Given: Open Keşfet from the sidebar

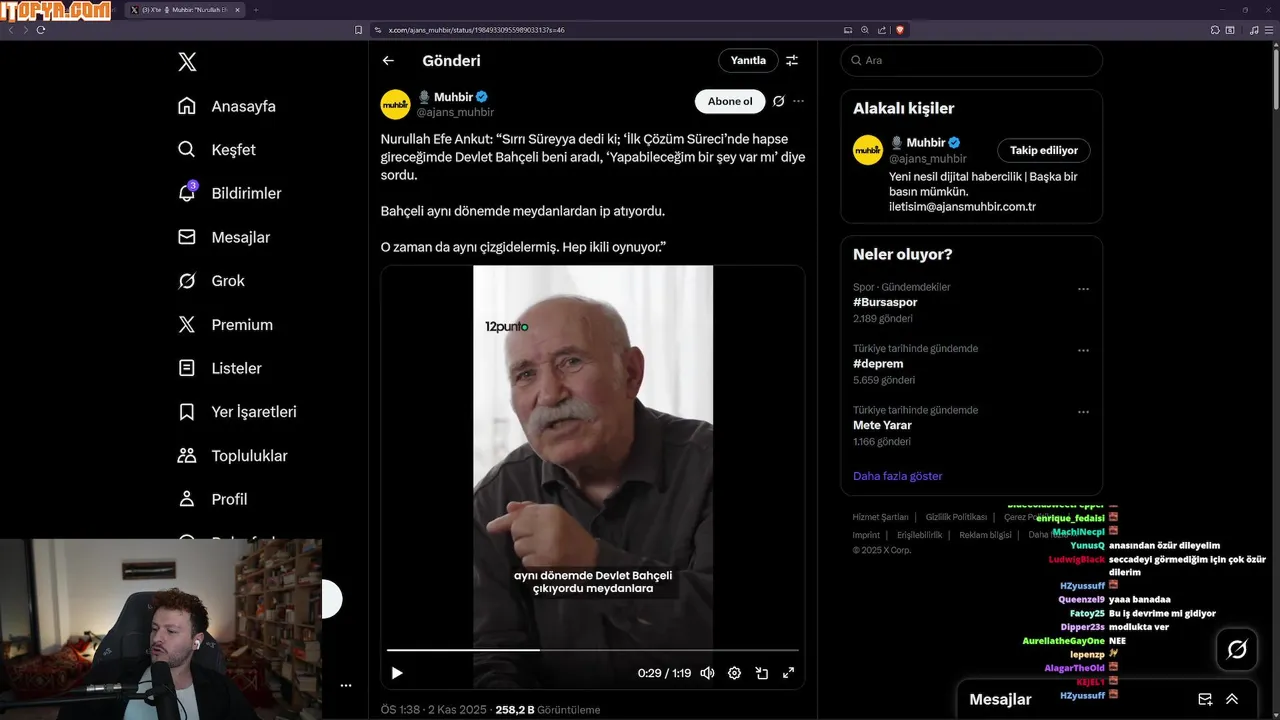Looking at the screenshot, I should pyautogui.click(x=216, y=150).
